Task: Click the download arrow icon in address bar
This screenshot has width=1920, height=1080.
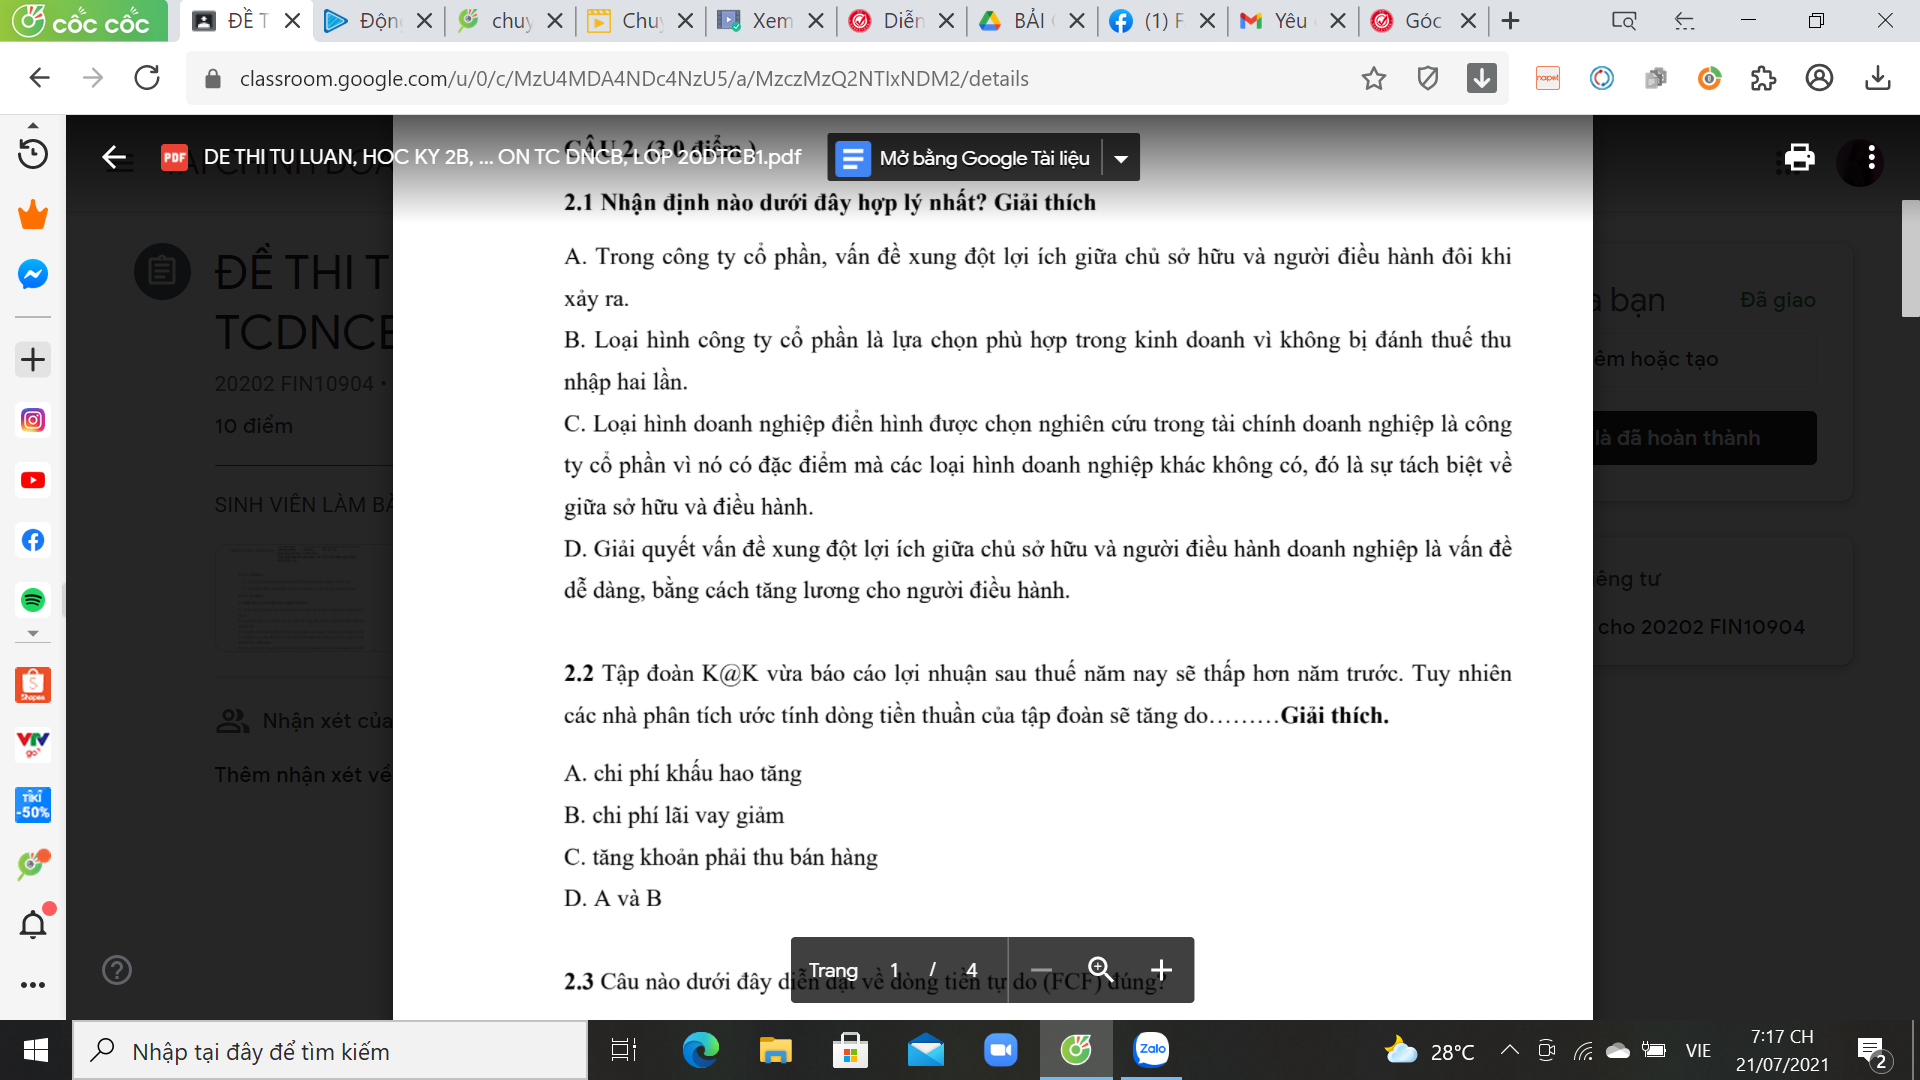Action: 1482,78
